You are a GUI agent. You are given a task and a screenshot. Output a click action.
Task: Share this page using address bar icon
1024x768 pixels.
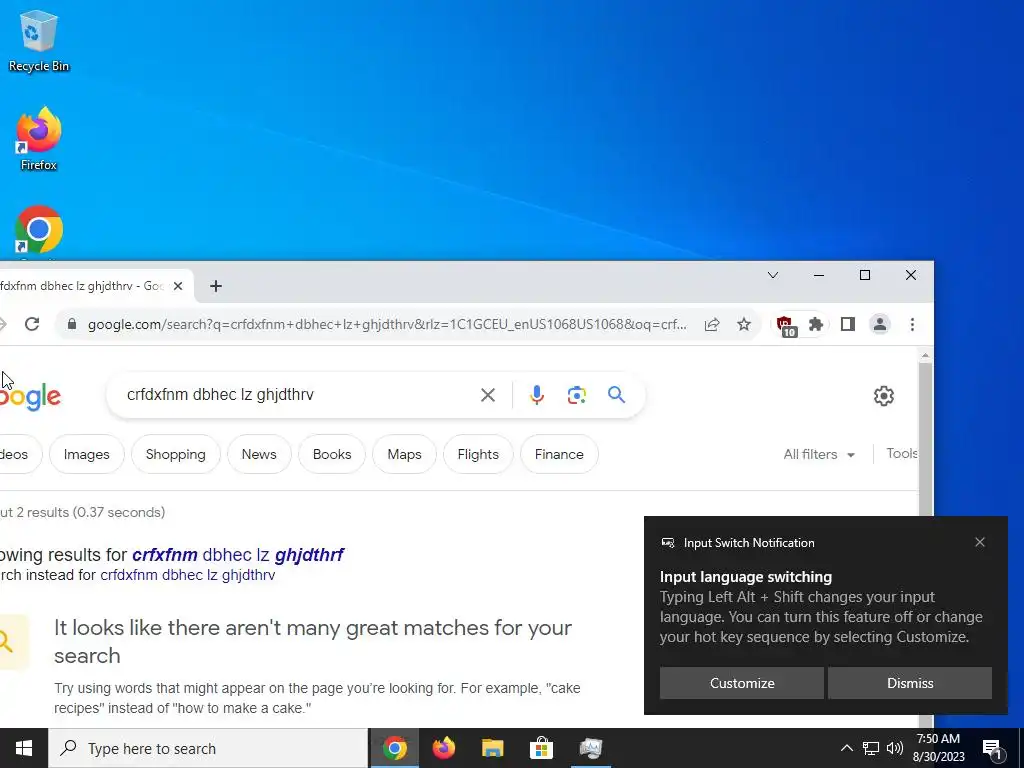712,324
